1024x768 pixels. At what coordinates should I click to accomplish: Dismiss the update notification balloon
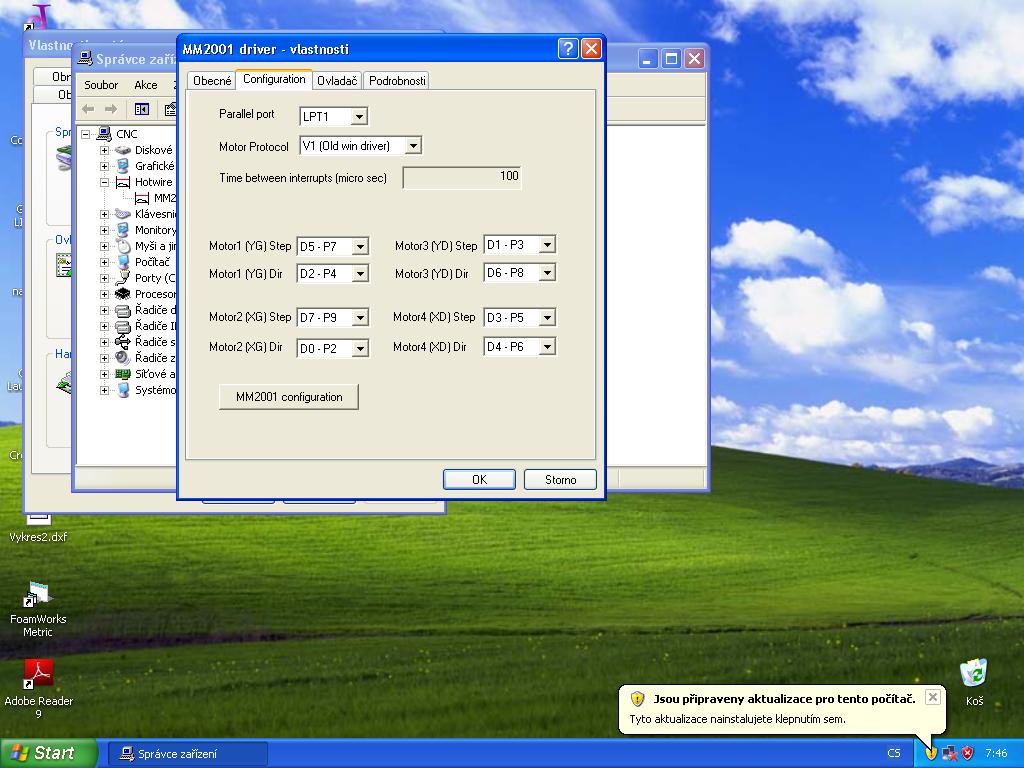click(932, 697)
